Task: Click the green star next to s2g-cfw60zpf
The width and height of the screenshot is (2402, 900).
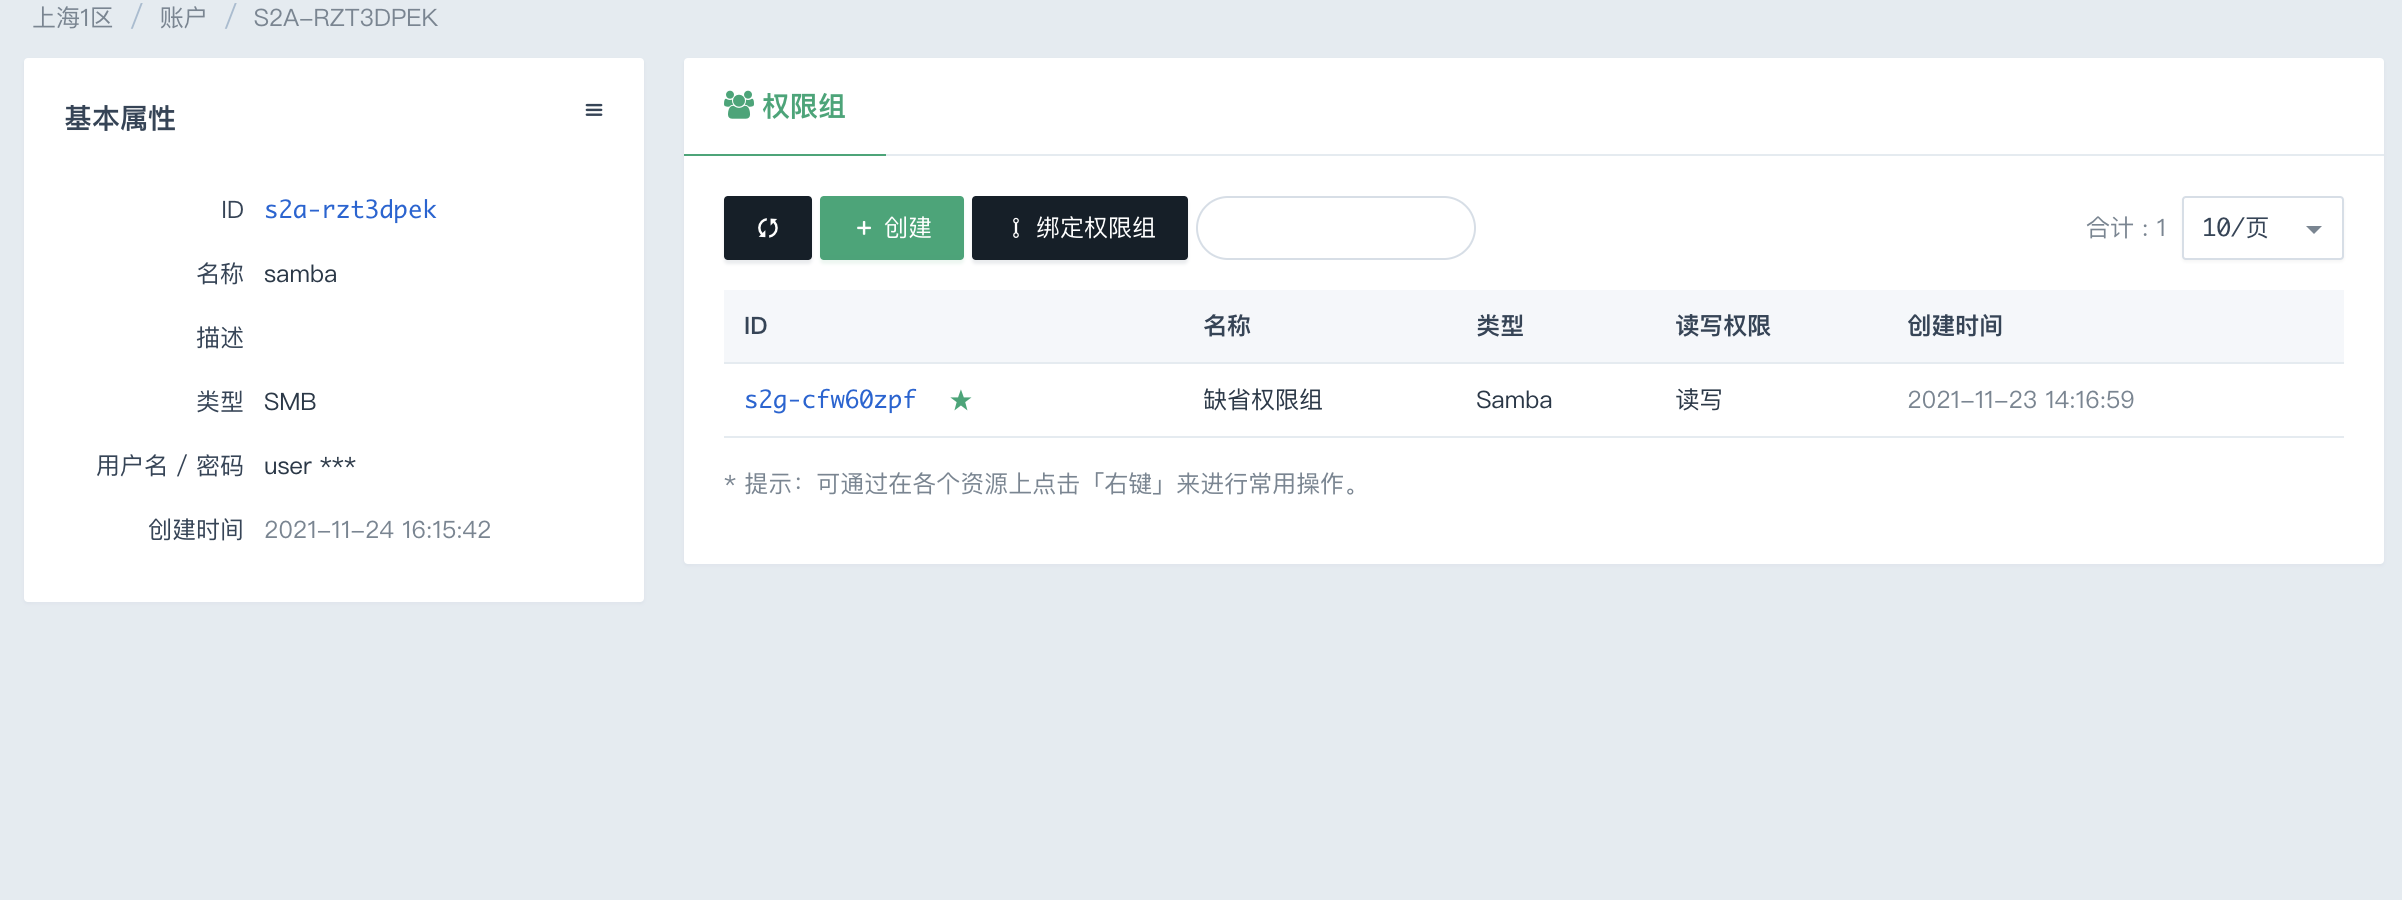Action: tap(960, 401)
